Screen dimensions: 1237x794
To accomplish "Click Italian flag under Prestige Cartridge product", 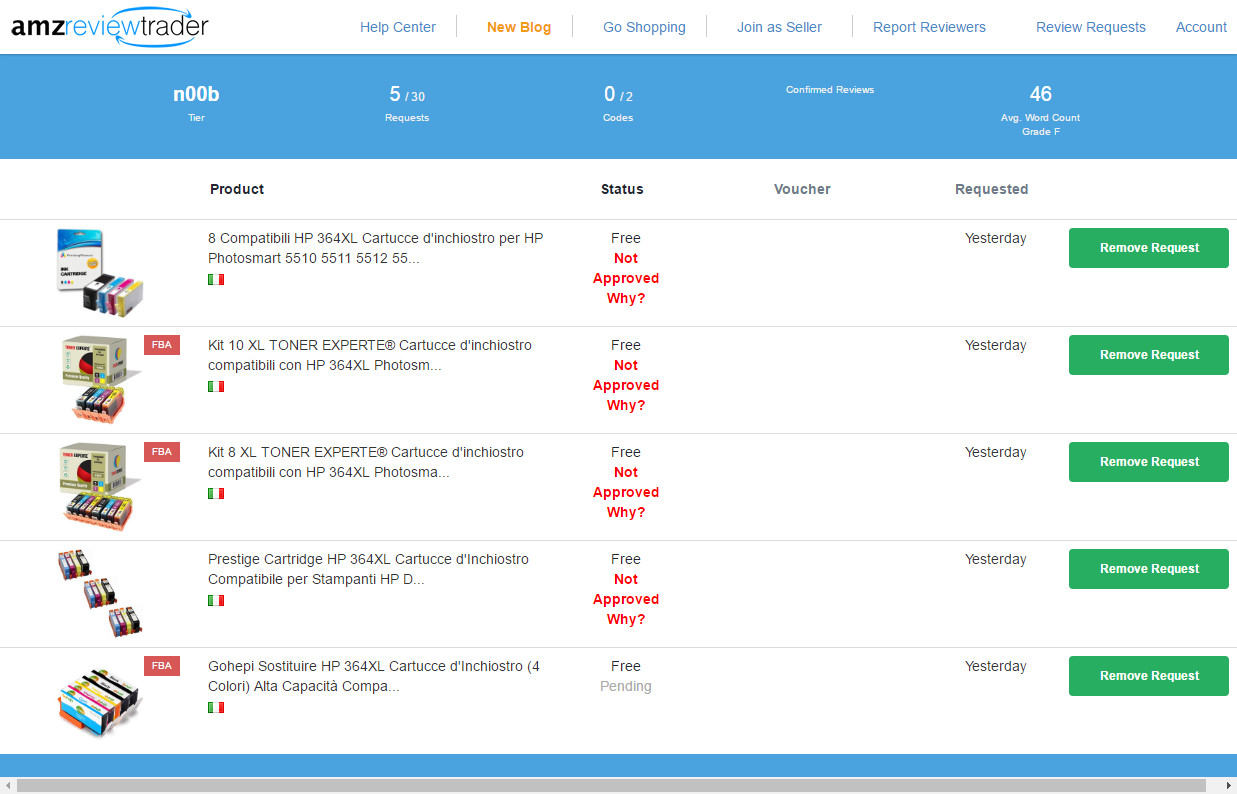I will pyautogui.click(x=216, y=601).
